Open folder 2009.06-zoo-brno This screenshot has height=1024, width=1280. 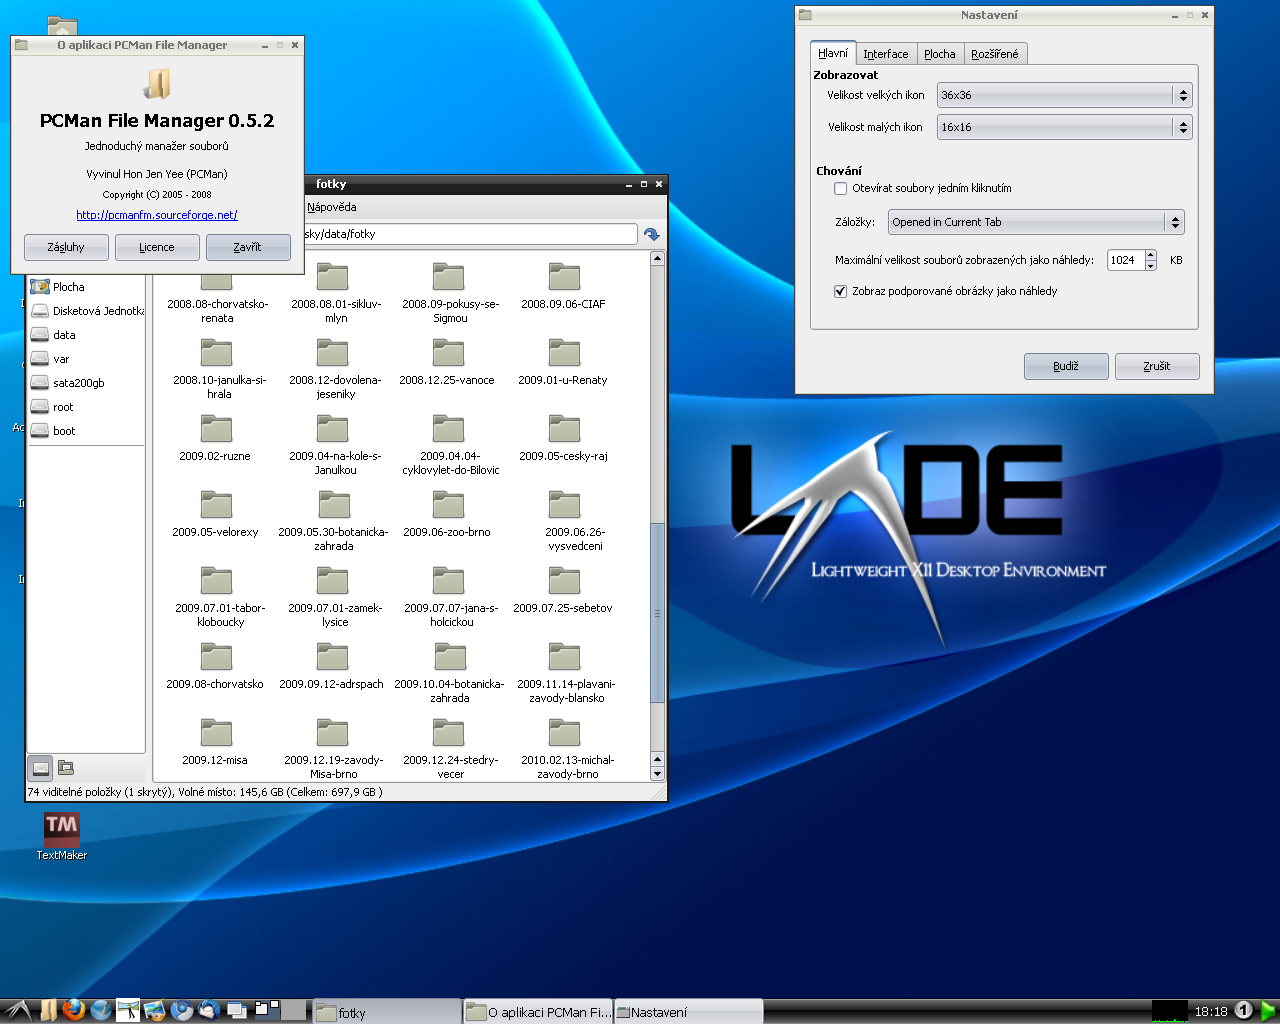click(x=448, y=515)
